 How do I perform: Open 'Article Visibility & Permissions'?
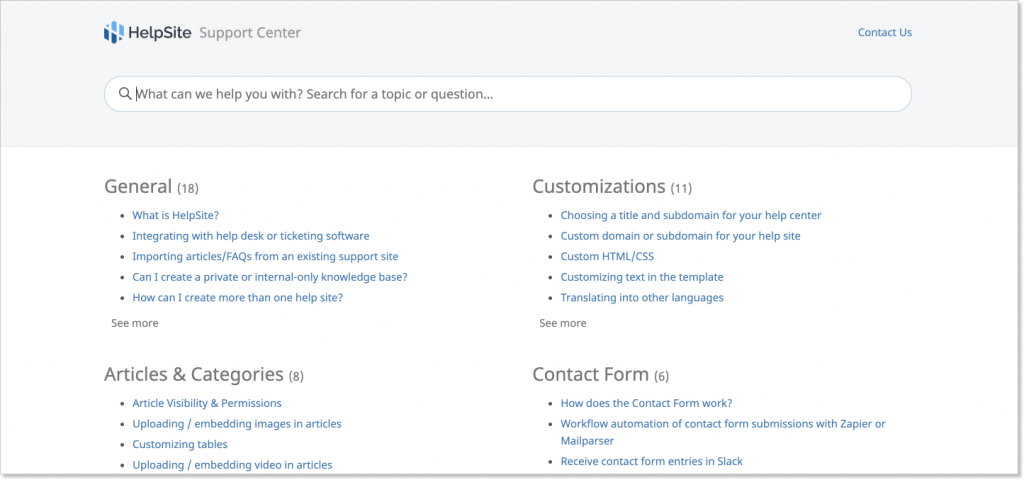click(207, 404)
